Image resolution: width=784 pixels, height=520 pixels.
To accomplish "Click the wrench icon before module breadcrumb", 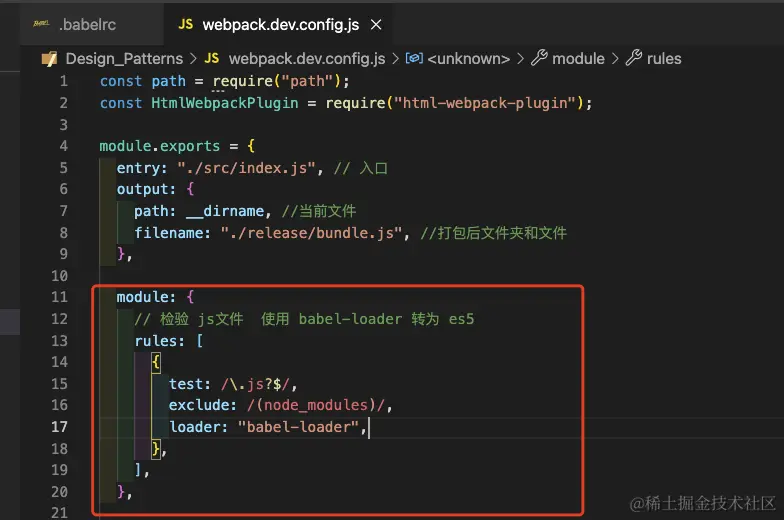I will pos(539,58).
